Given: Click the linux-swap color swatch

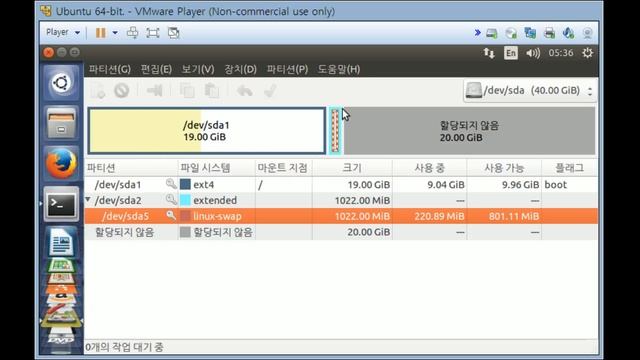Looking at the screenshot, I should pos(185,216).
